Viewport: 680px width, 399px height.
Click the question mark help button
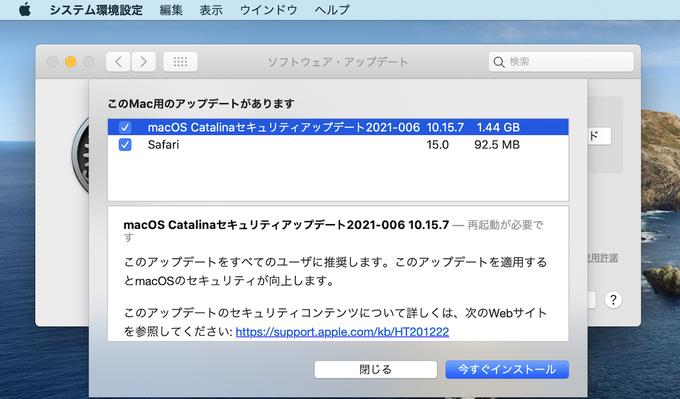(x=613, y=300)
